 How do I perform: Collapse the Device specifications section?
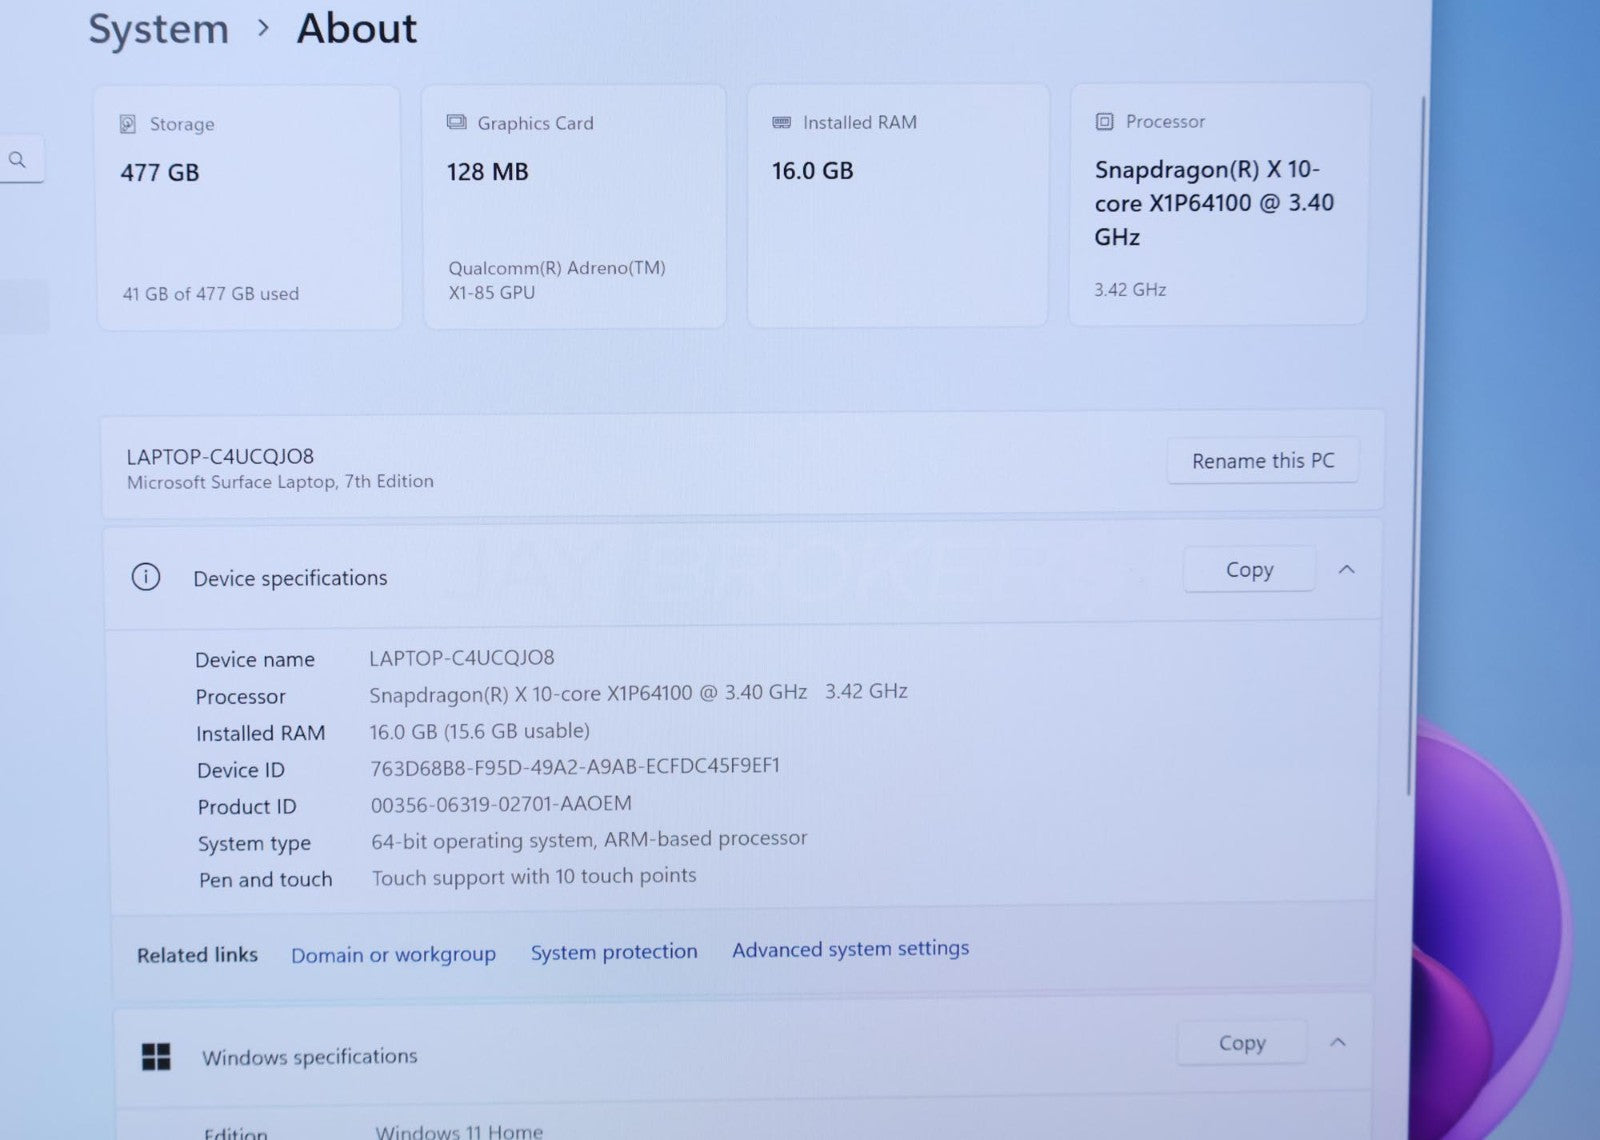click(x=1346, y=569)
